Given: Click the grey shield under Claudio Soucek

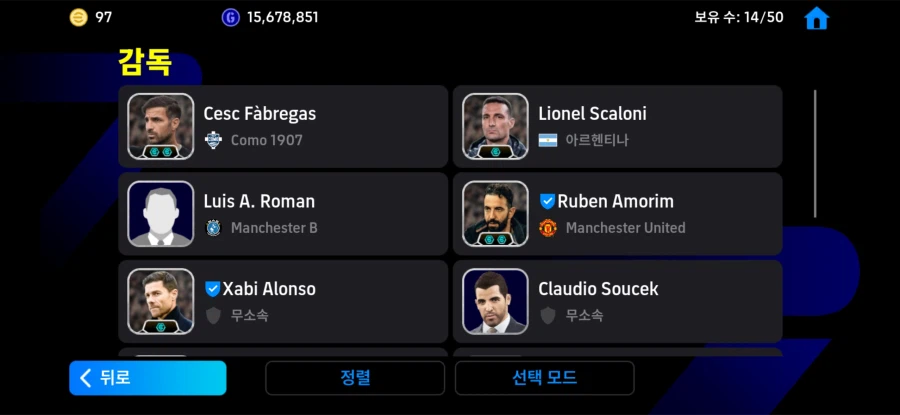Looking at the screenshot, I should 547,315.
